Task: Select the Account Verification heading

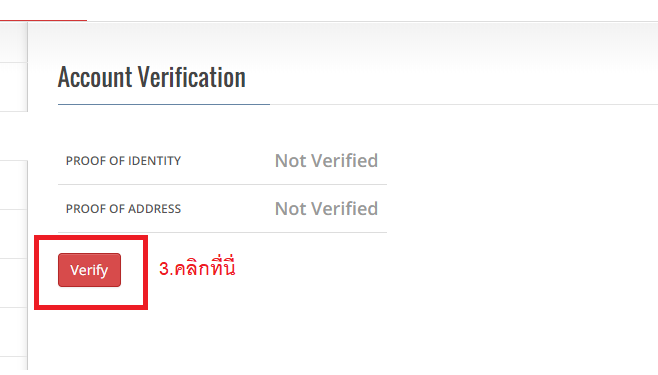Action: [x=151, y=78]
